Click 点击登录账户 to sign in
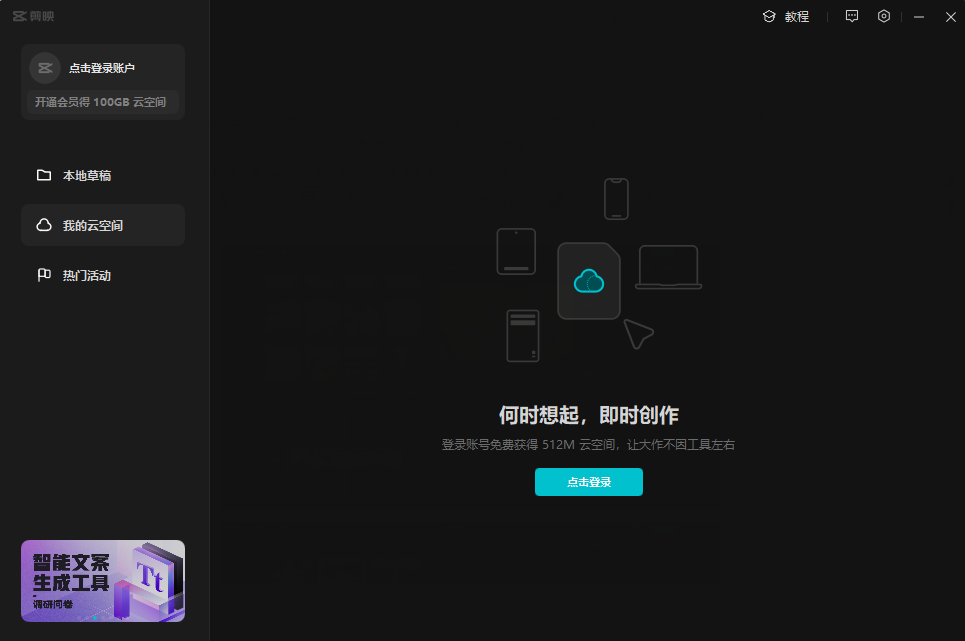The image size is (965, 641). pos(104,67)
